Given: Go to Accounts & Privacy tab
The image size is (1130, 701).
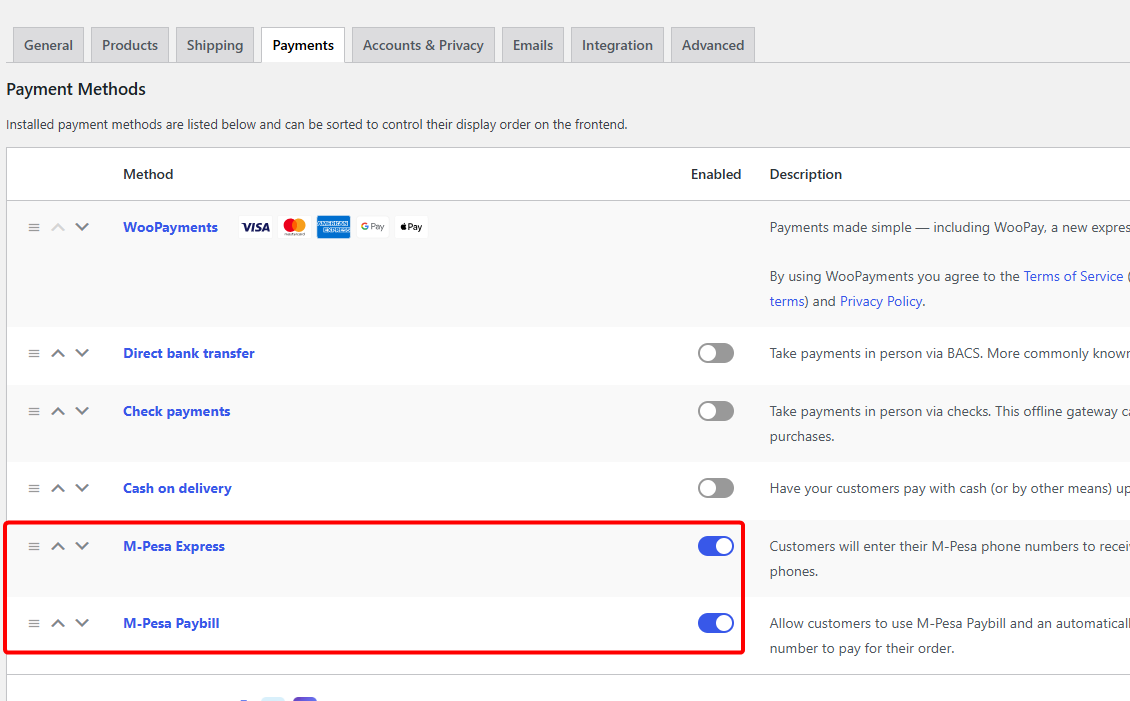Looking at the screenshot, I should pos(423,45).
